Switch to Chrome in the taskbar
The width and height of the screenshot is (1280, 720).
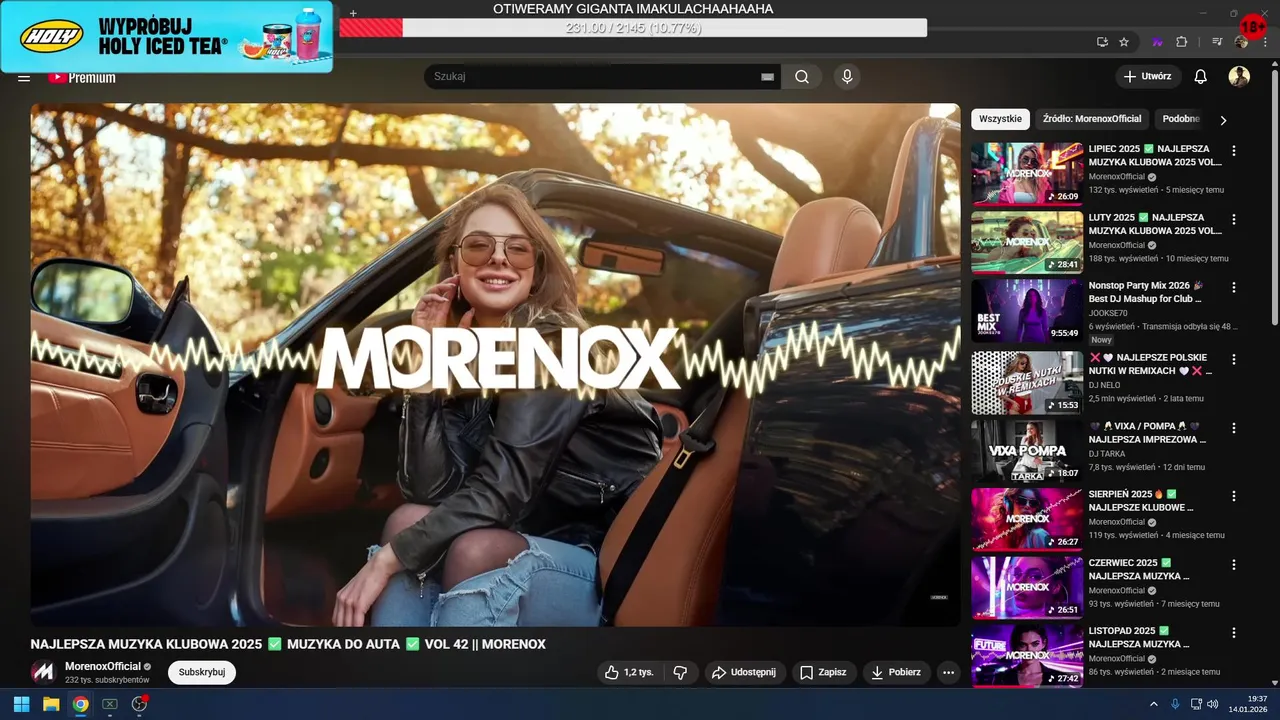pos(80,704)
